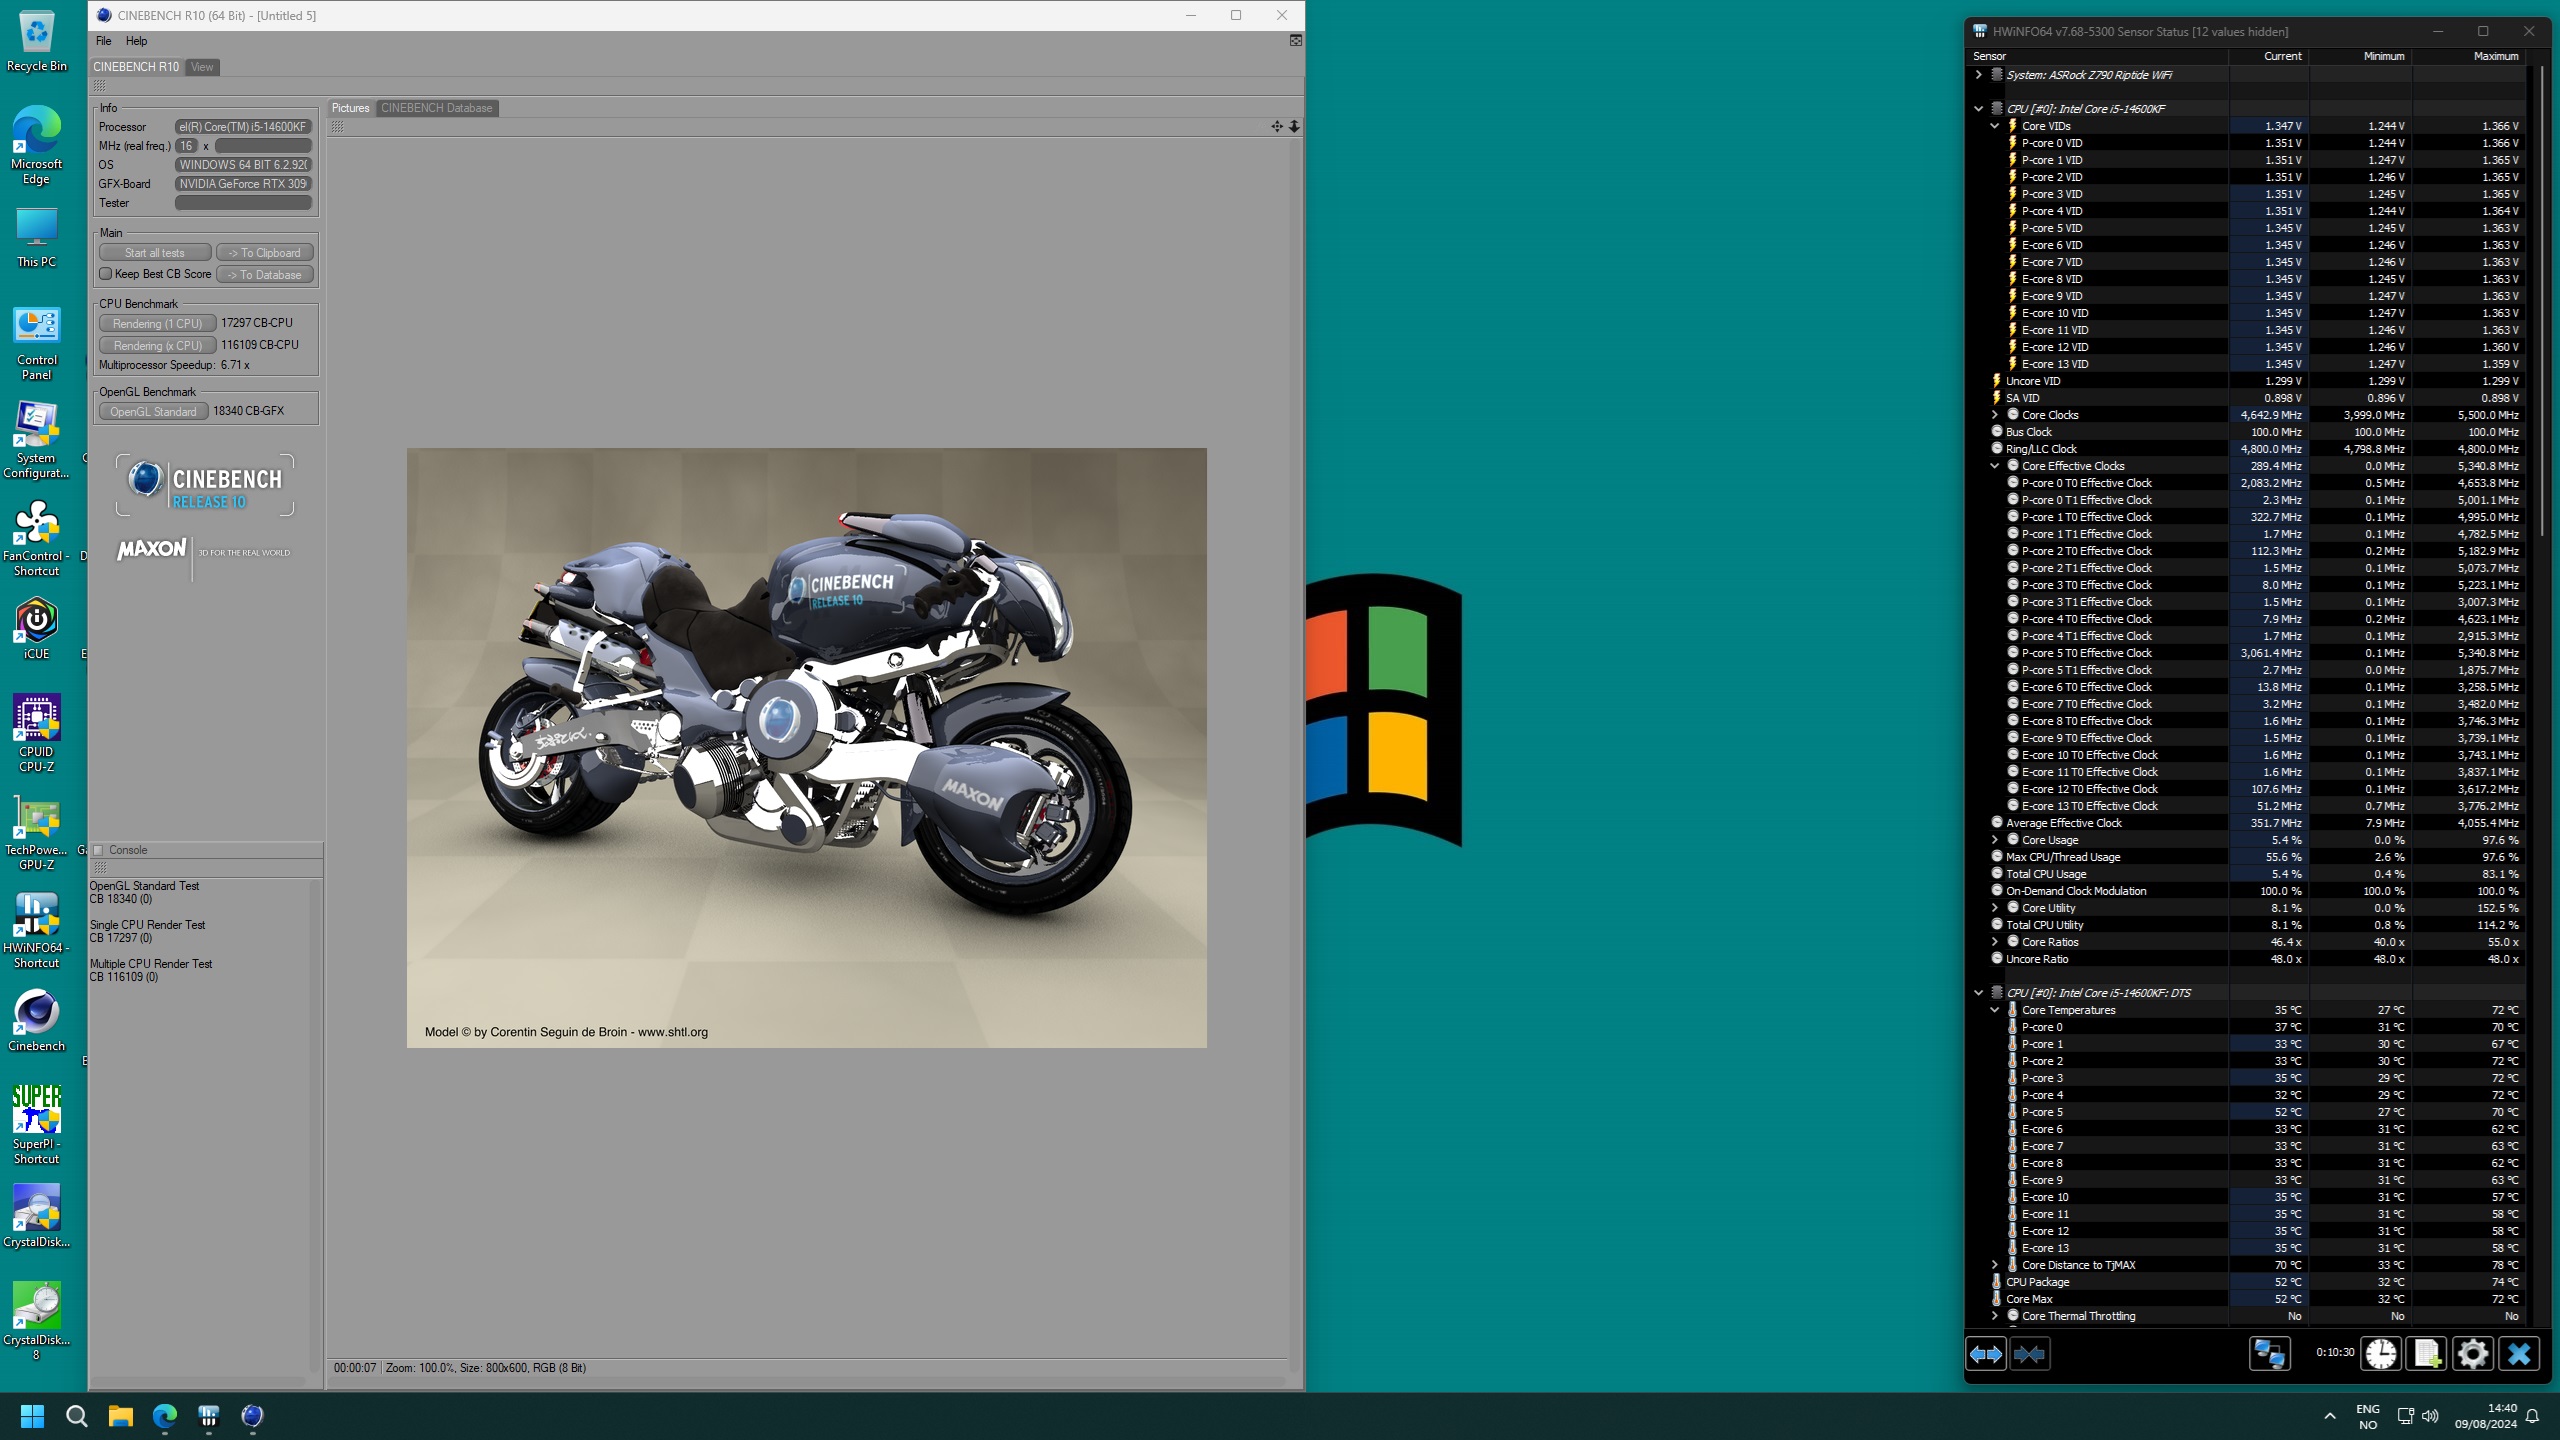
Task: Open HWiNFO sensor settings gear
Action: click(x=2472, y=1354)
